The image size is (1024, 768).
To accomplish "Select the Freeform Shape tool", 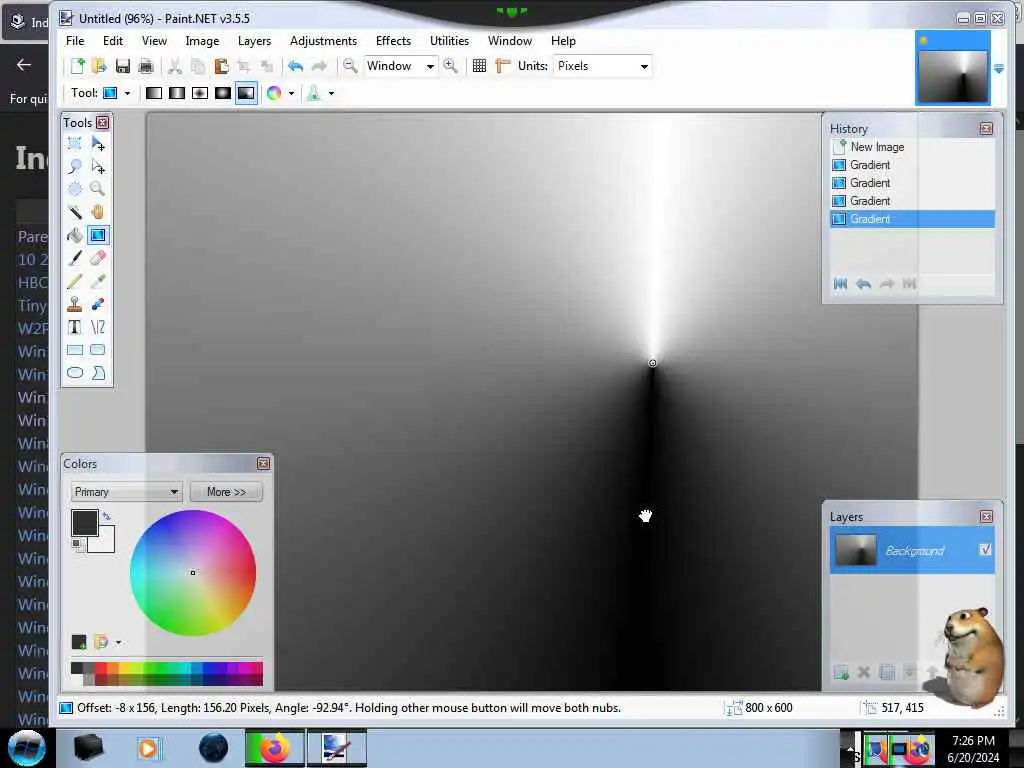I will (x=98, y=373).
